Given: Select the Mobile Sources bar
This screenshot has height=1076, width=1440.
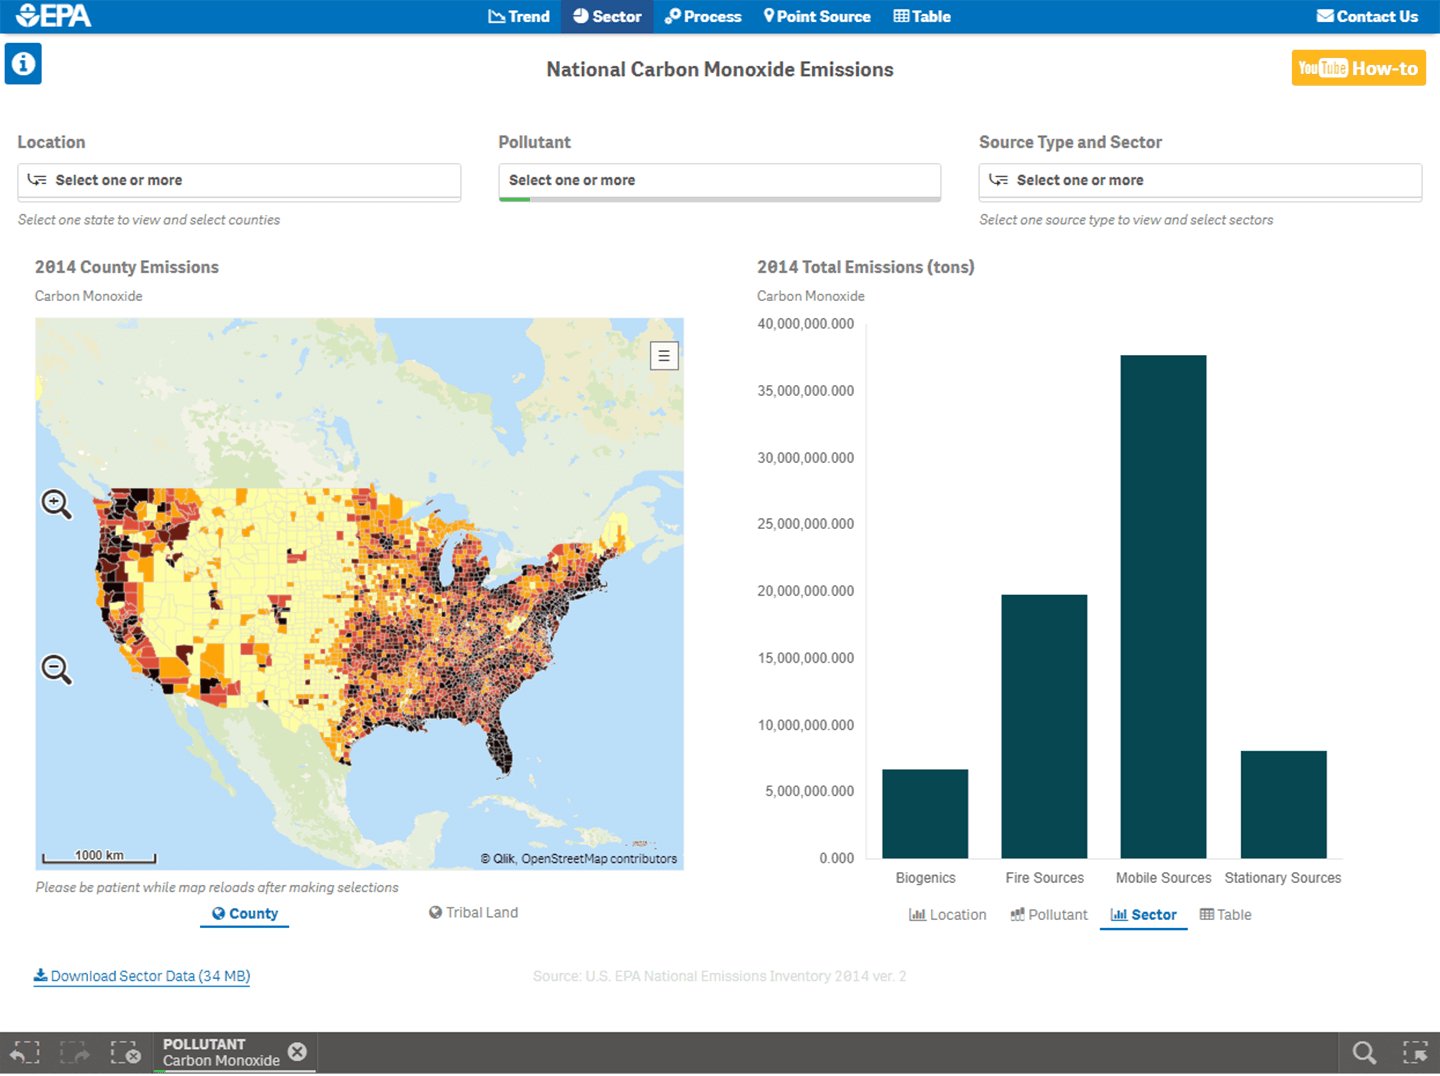Looking at the screenshot, I should [x=1163, y=606].
